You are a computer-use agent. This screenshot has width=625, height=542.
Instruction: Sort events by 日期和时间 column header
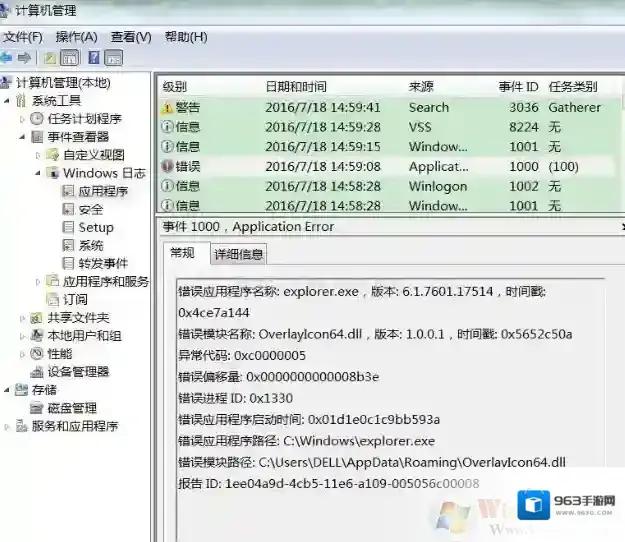[295, 87]
